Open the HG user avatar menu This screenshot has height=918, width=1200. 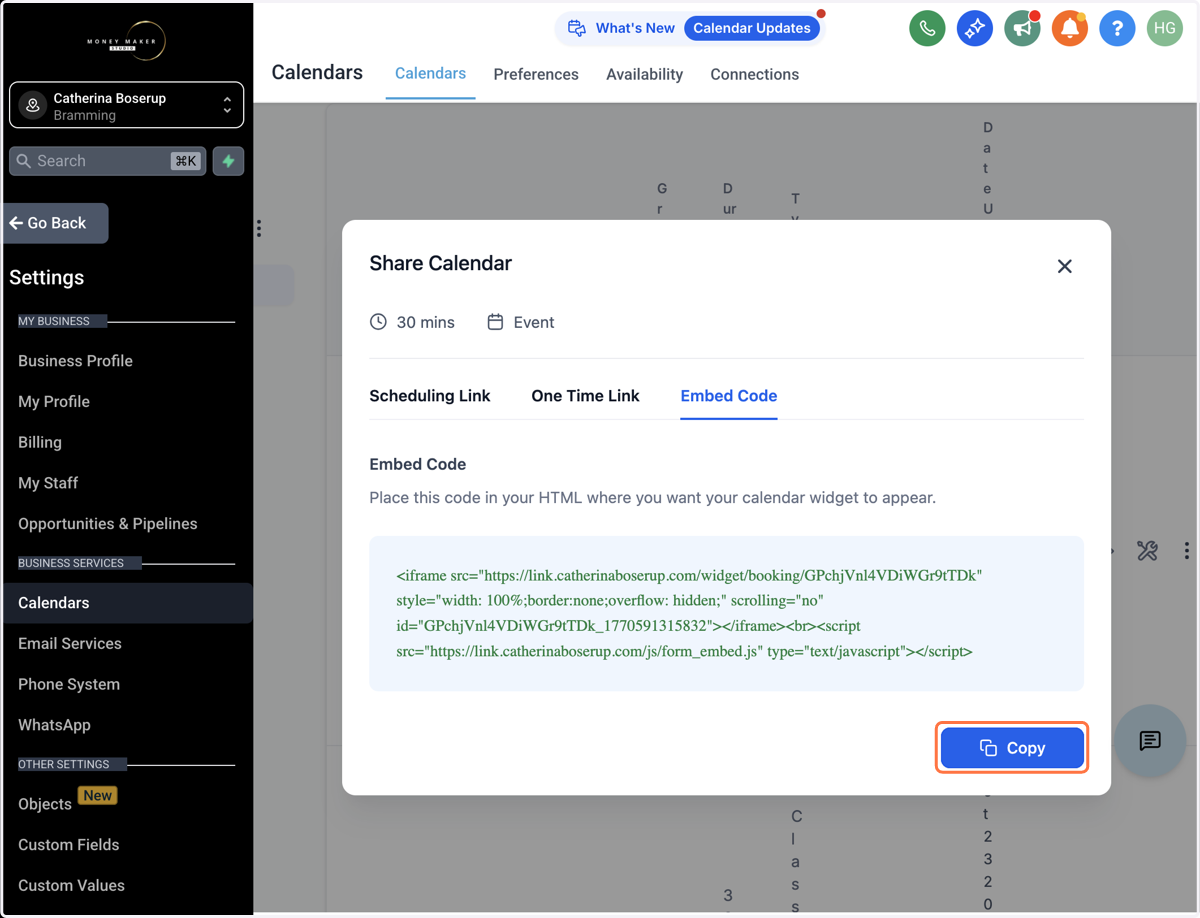[1164, 28]
